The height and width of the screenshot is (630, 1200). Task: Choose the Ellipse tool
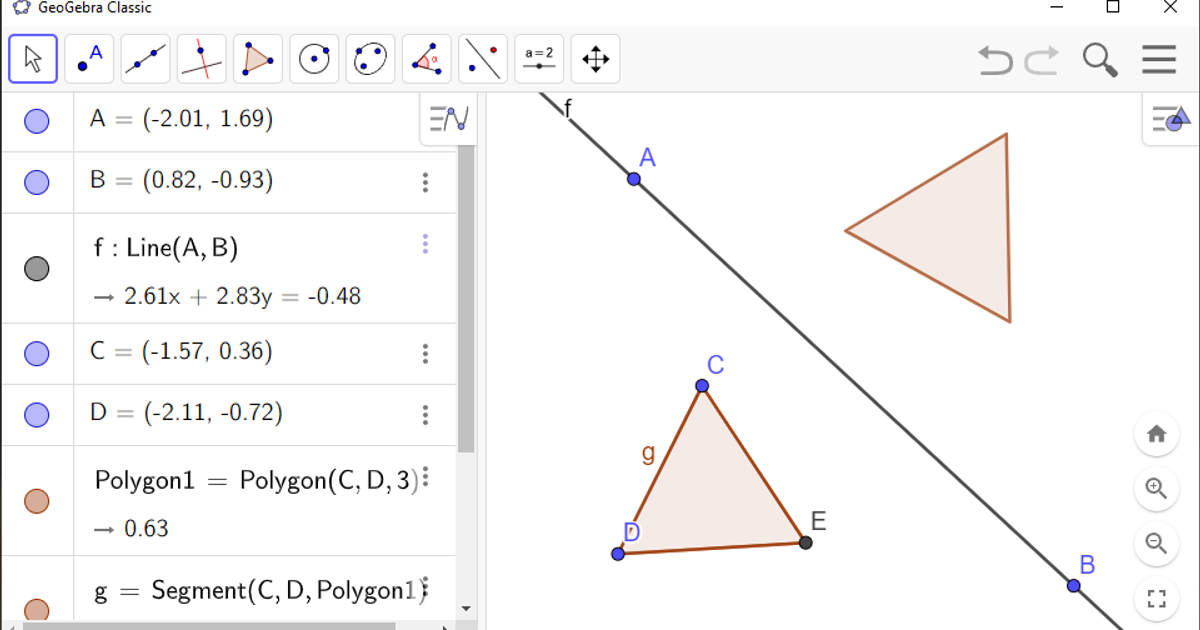pyautogui.click(x=370, y=59)
